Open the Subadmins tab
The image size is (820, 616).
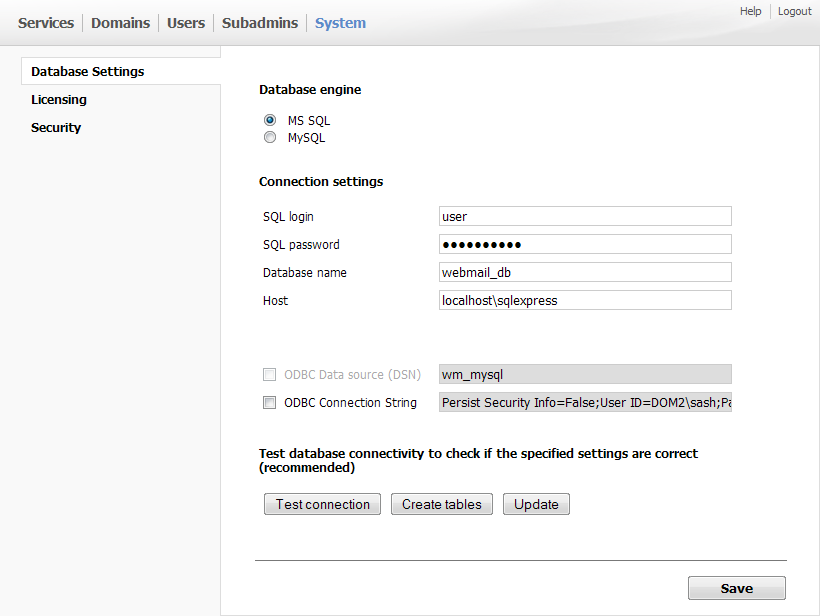[x=260, y=23]
